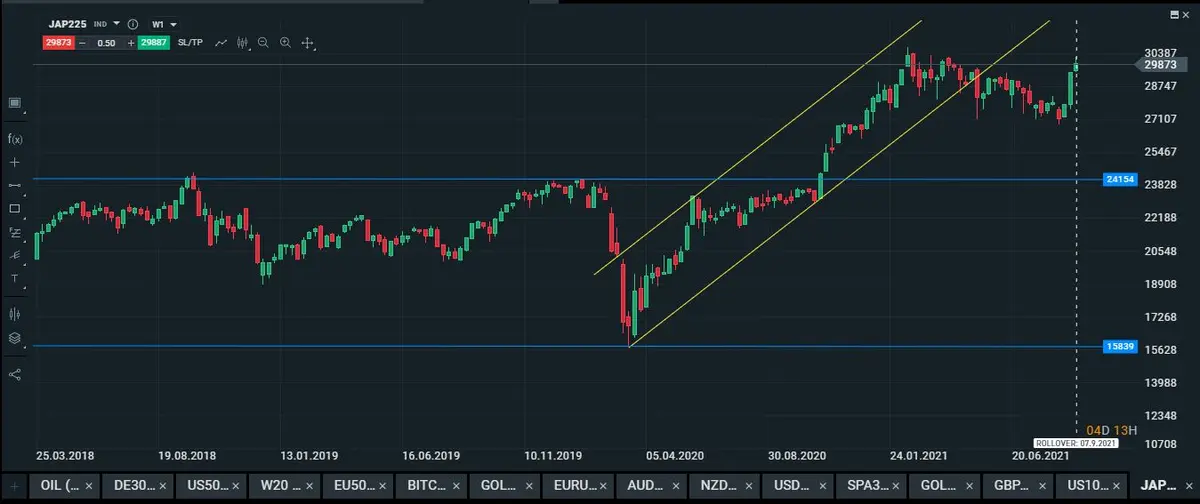Zoom in the chart
Screen dimensions: 1200x504
point(285,43)
